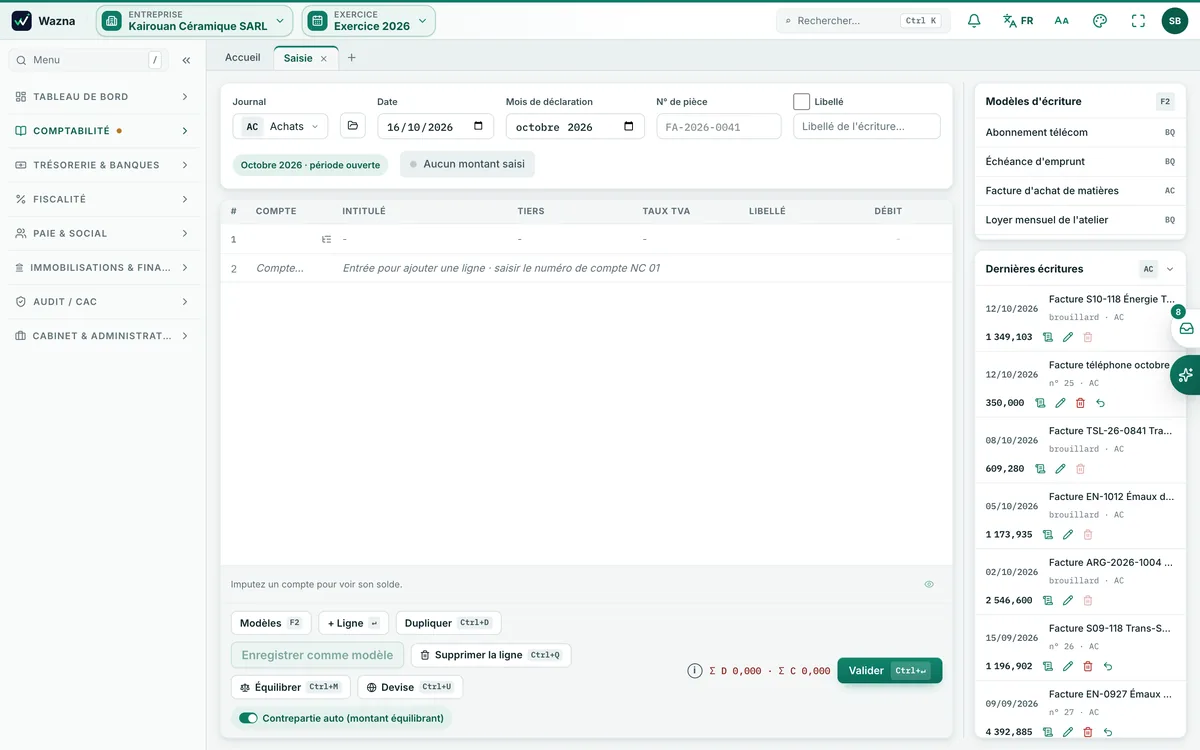
Task: Open the Tableau de bord menu
Action: point(103,97)
